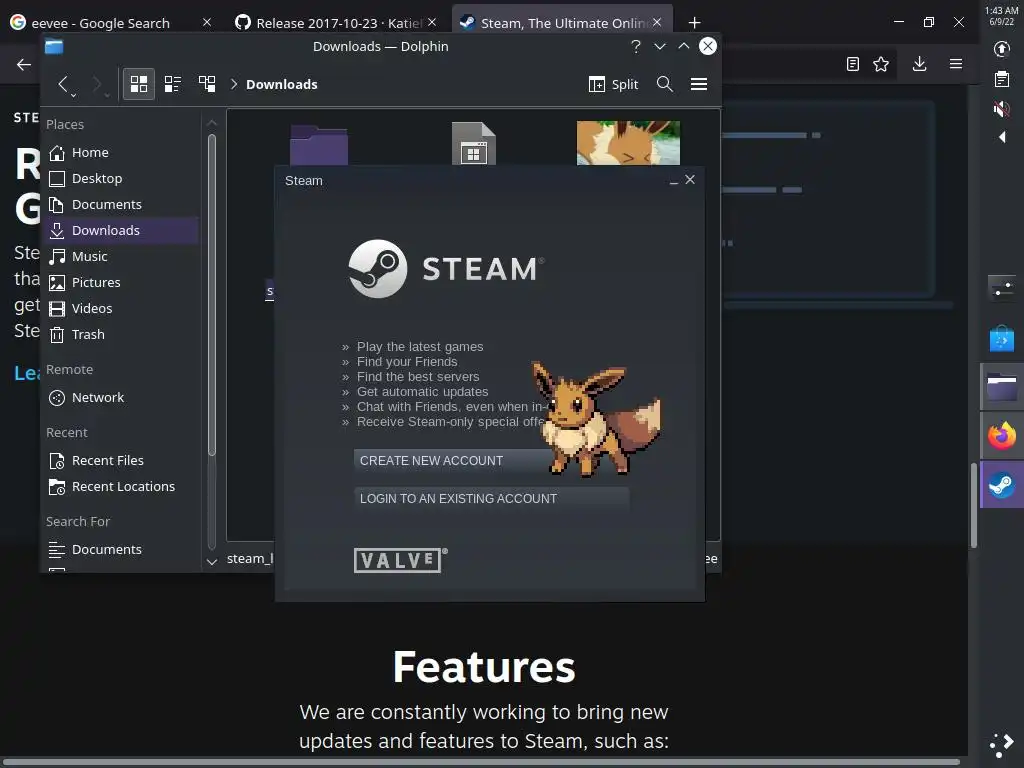Toggle browser reader view icon
Viewport: 1024px width, 768px height.
852,64
